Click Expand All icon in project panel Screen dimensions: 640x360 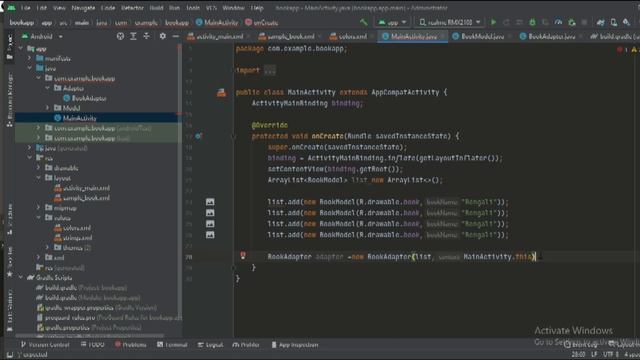click(x=133, y=36)
